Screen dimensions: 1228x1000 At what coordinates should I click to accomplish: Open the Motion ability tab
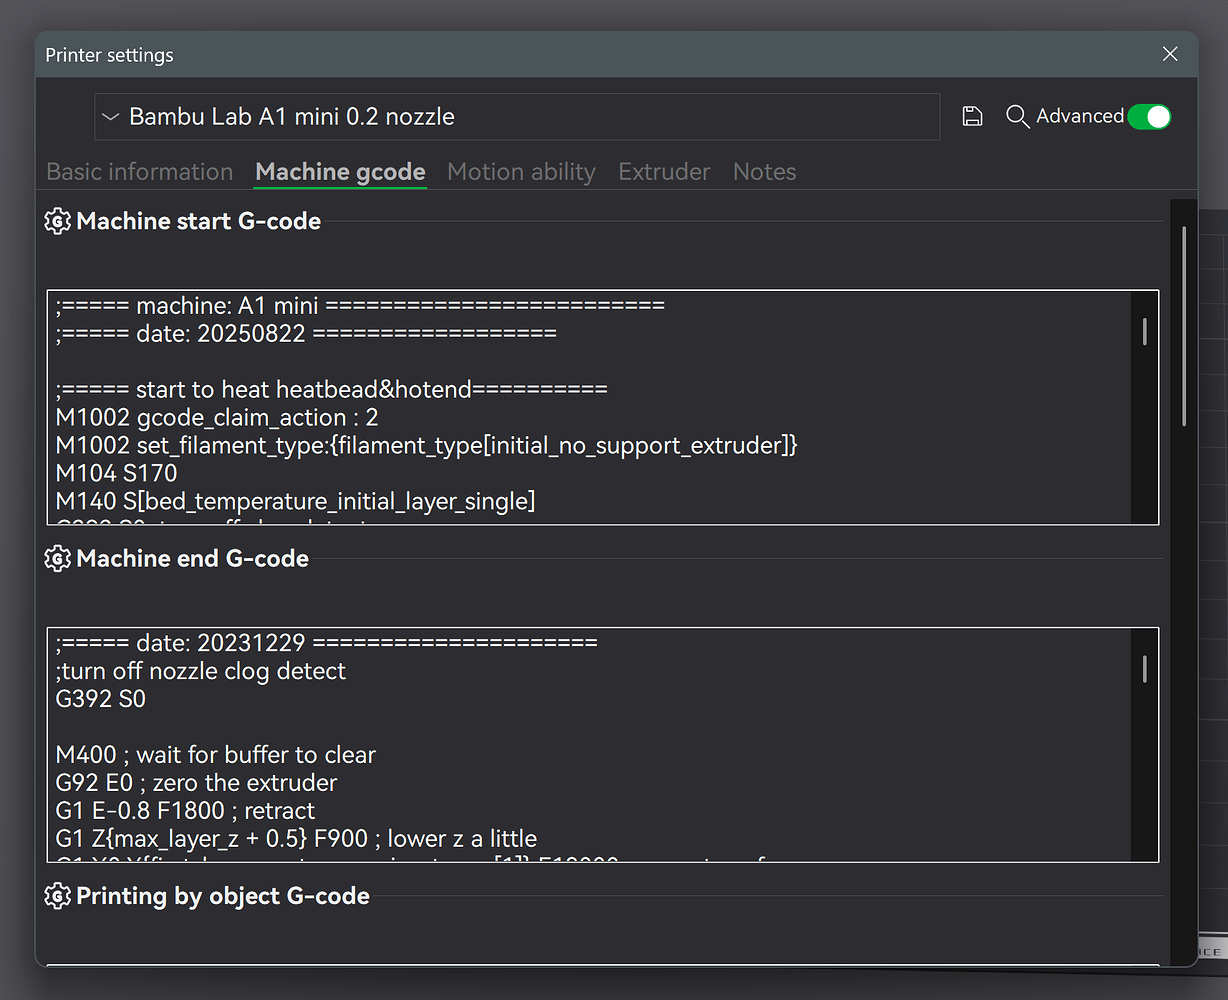(521, 172)
